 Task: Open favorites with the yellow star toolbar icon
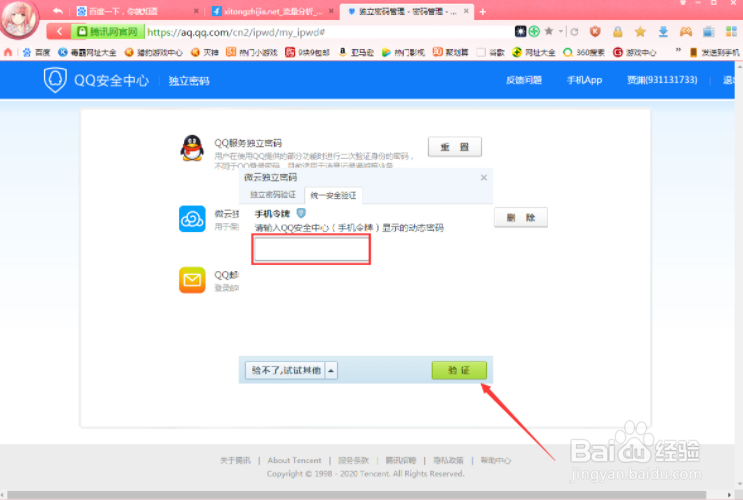point(640,32)
